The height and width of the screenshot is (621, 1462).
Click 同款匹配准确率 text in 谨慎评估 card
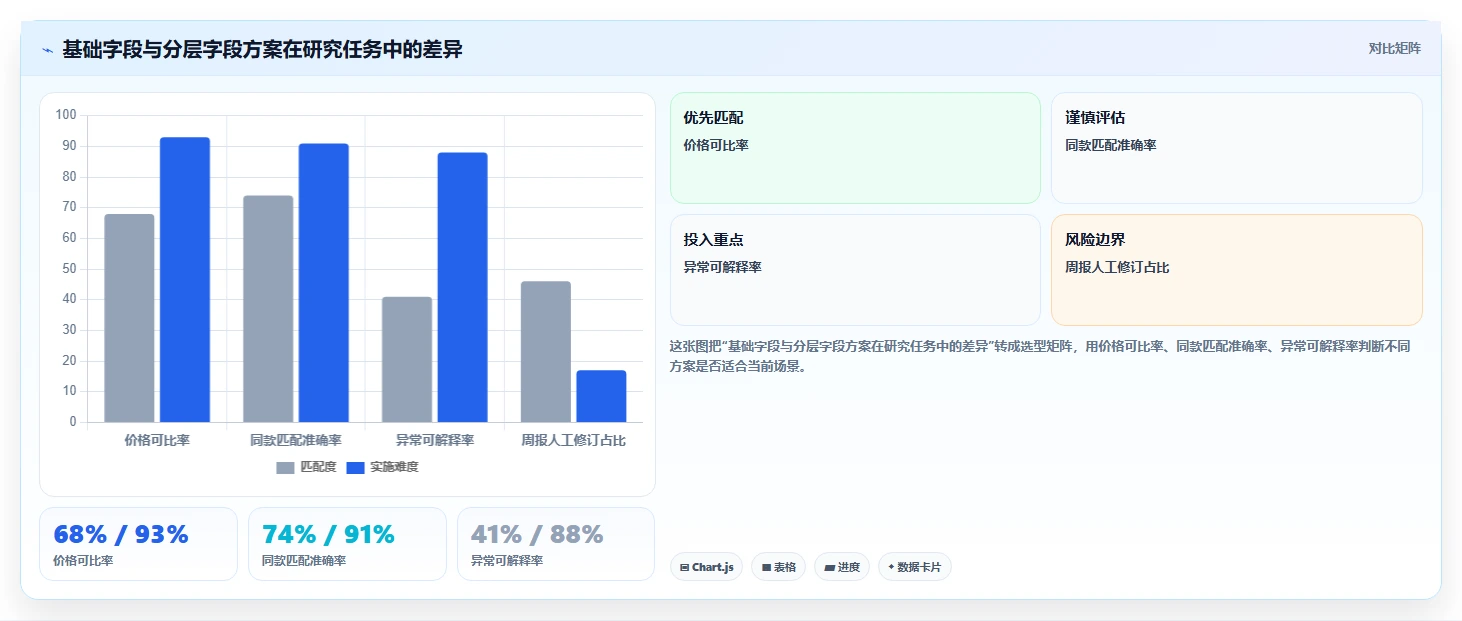click(x=1111, y=145)
